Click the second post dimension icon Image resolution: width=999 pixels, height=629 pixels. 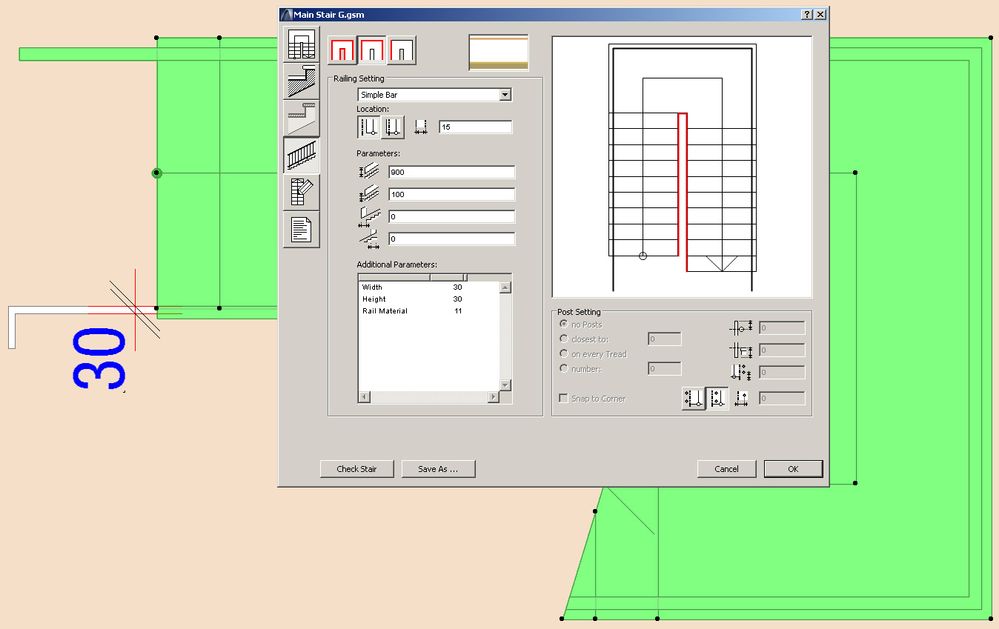740,350
